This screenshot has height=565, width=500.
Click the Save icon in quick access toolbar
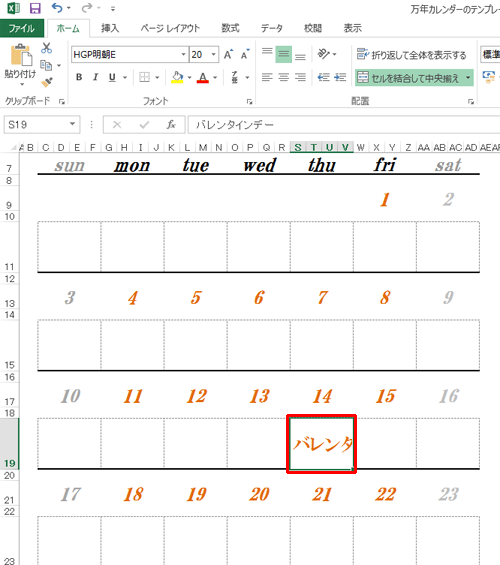click(x=35, y=8)
